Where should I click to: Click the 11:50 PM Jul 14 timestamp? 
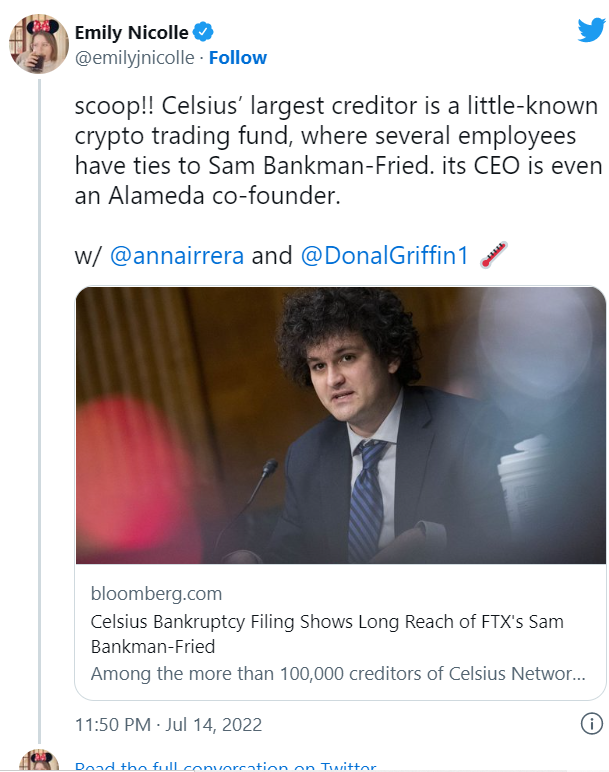(168, 723)
